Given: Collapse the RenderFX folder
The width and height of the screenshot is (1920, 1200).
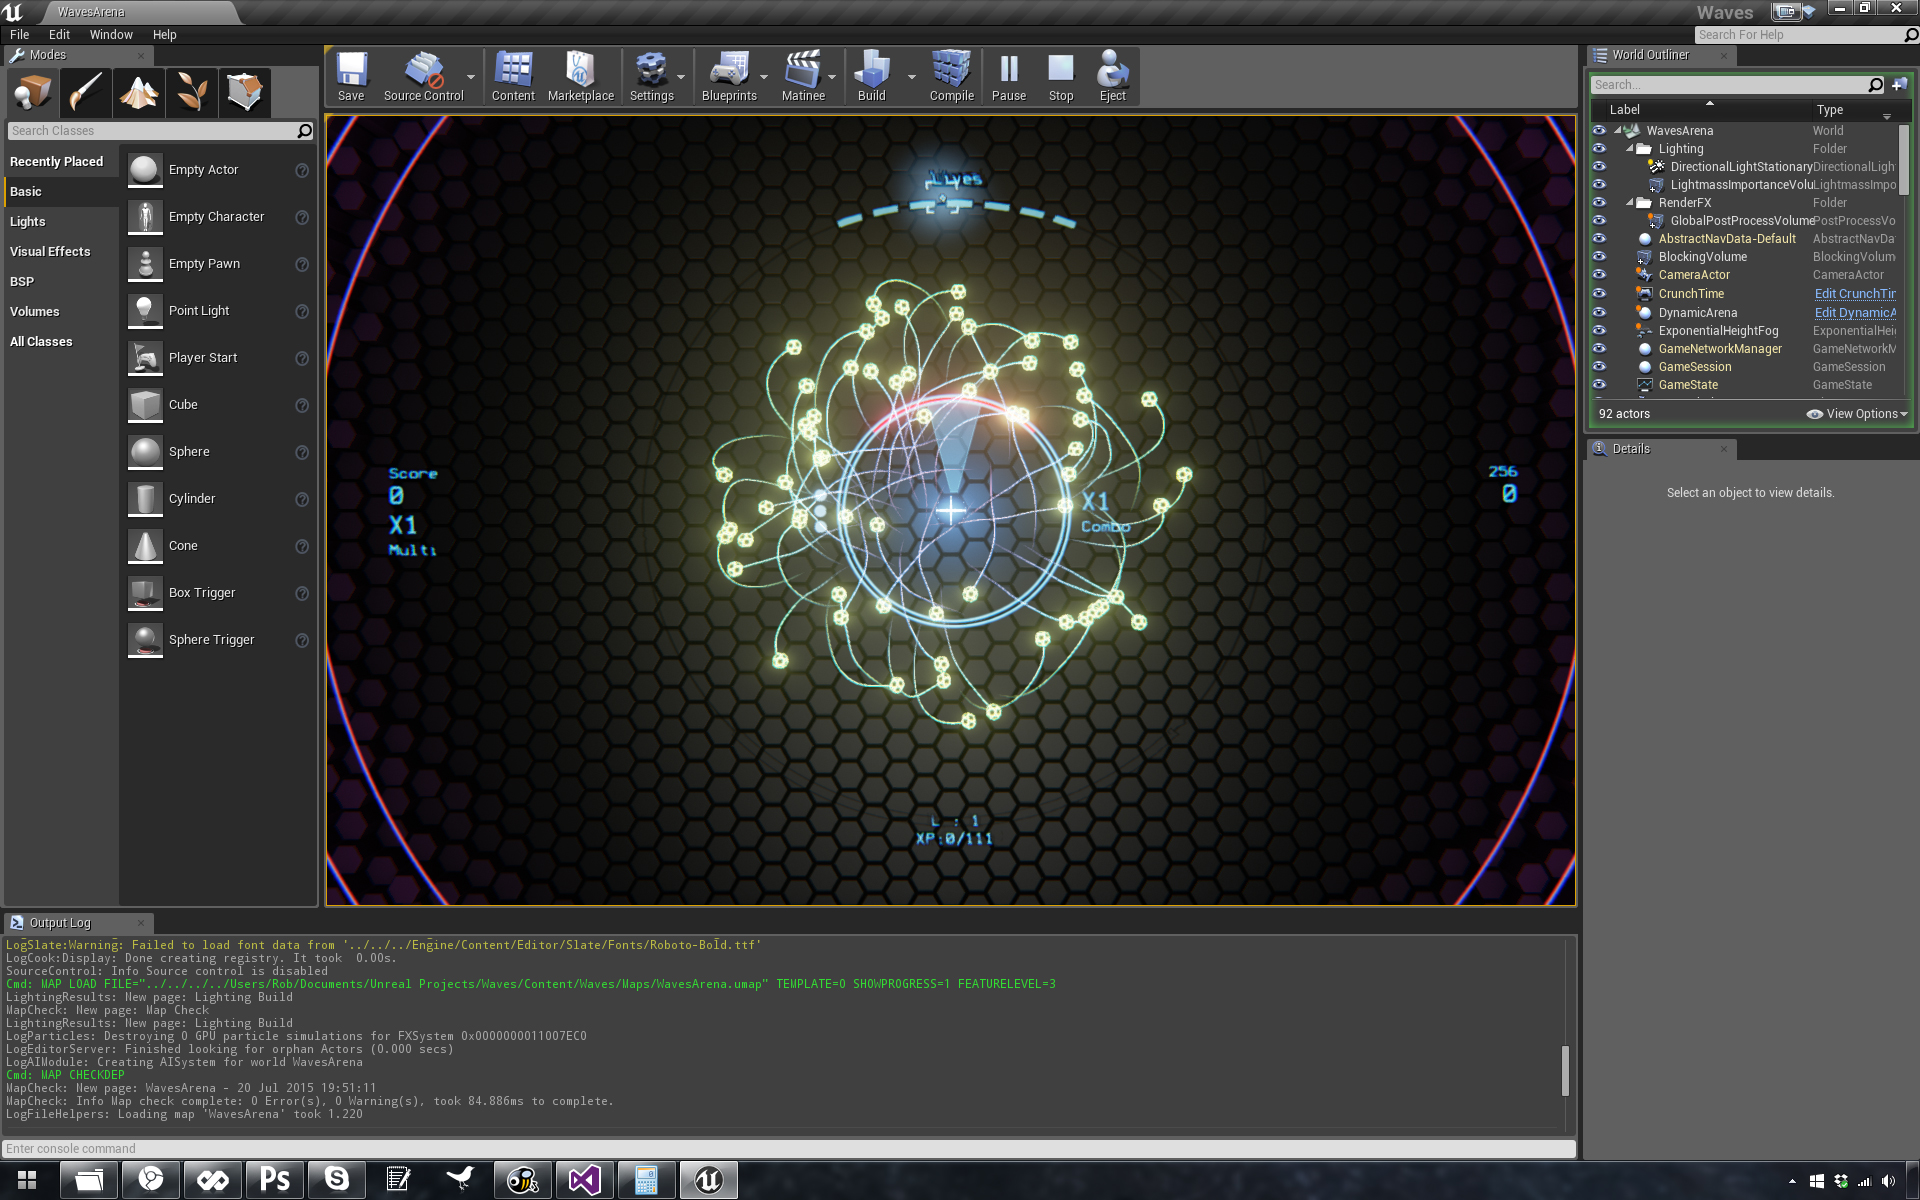Looking at the screenshot, I should tap(1630, 202).
